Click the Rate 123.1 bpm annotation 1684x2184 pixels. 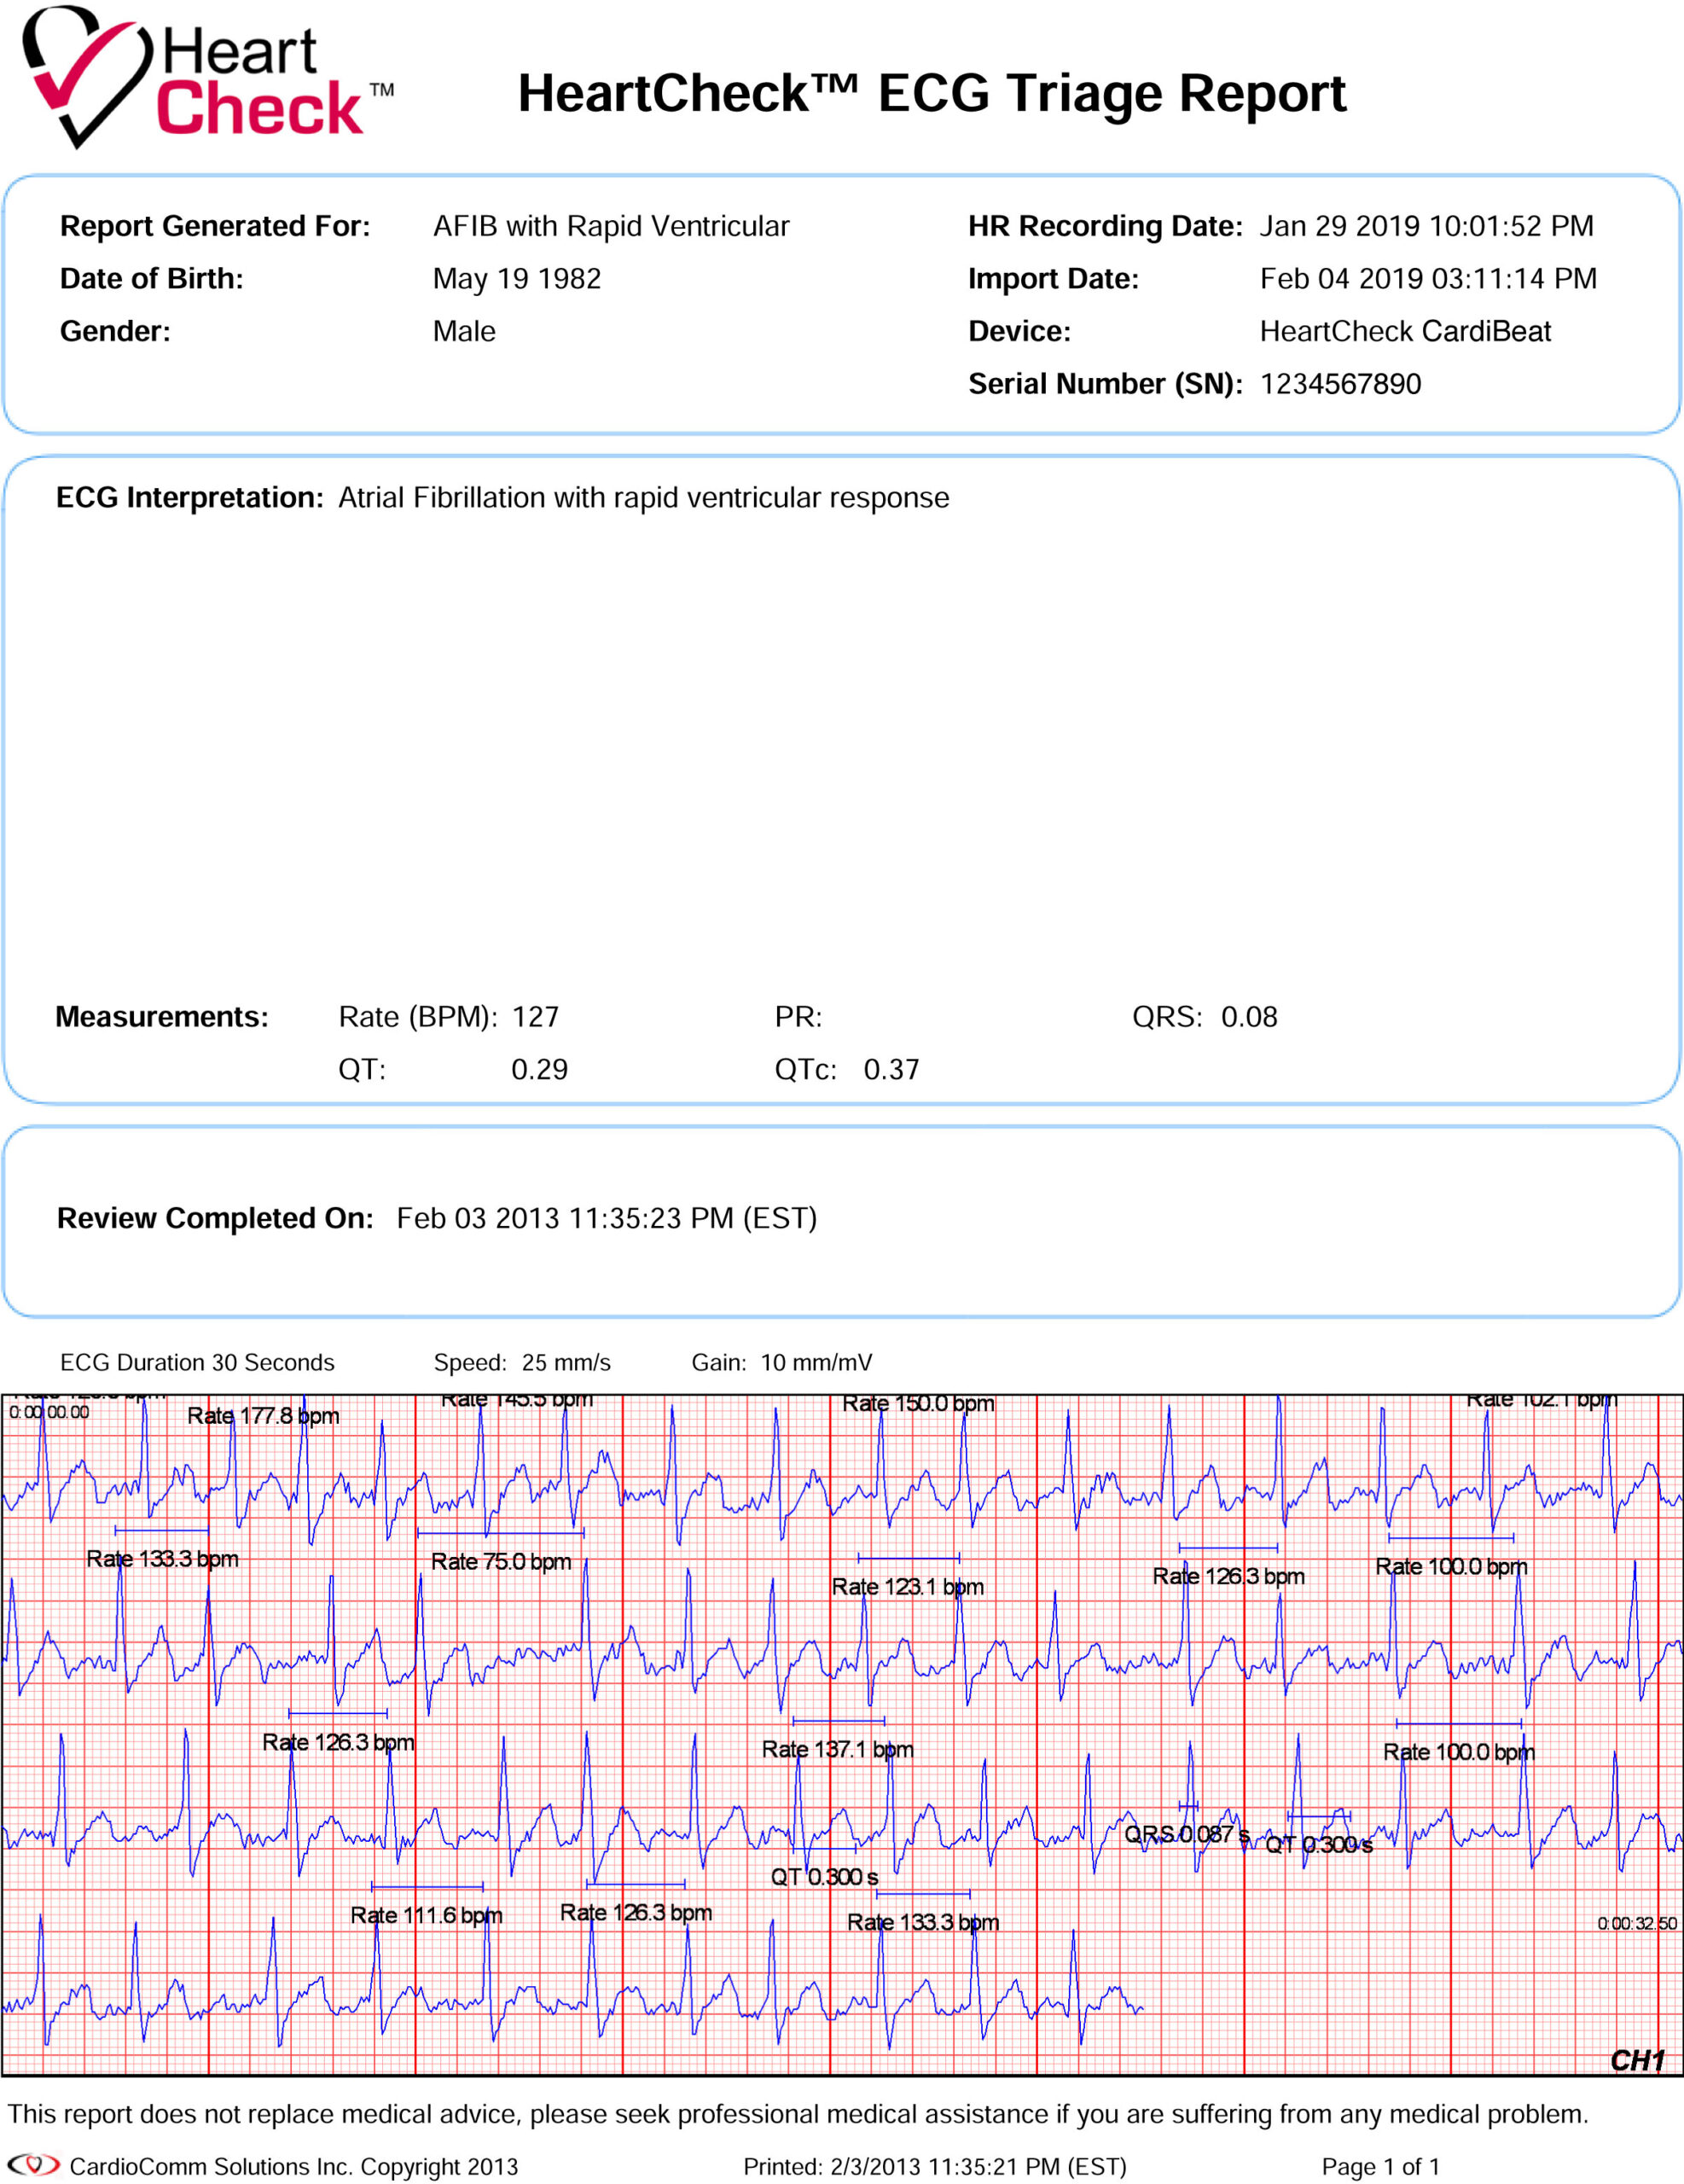907,1586
